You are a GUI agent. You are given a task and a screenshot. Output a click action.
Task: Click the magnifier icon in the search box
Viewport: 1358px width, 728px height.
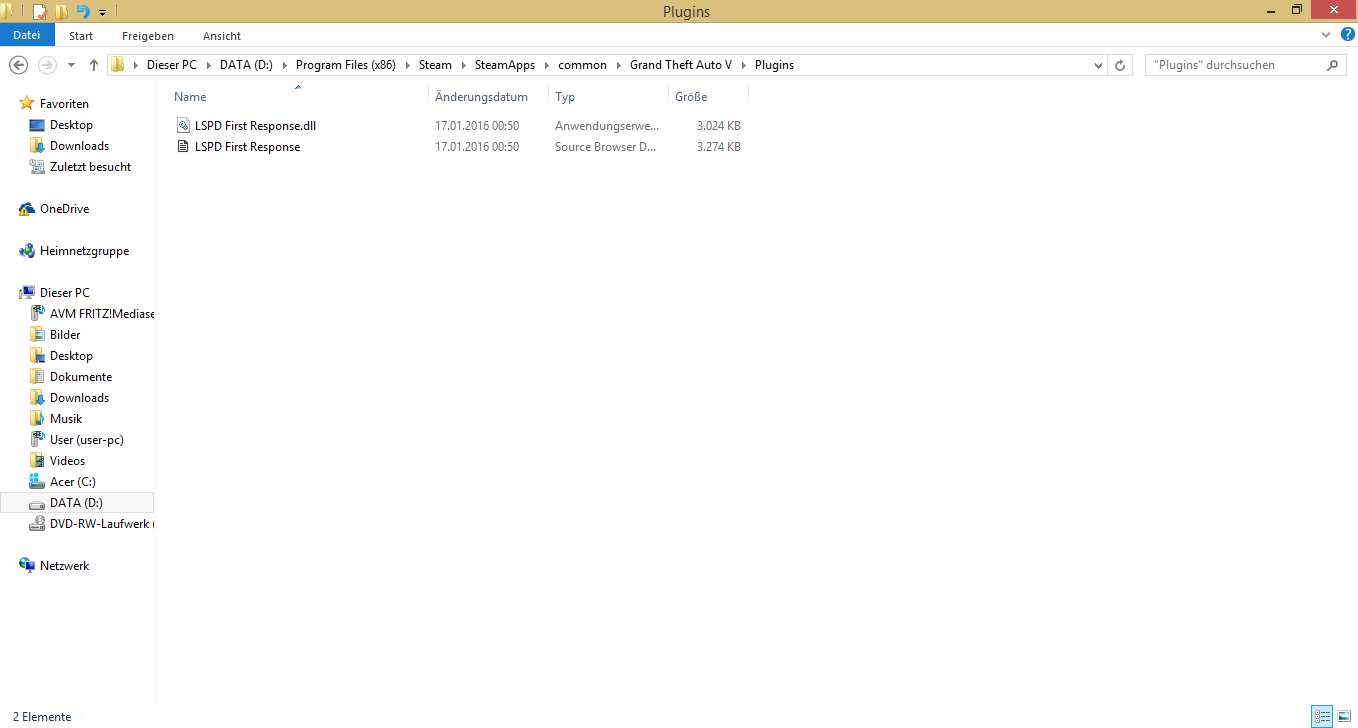pos(1332,65)
